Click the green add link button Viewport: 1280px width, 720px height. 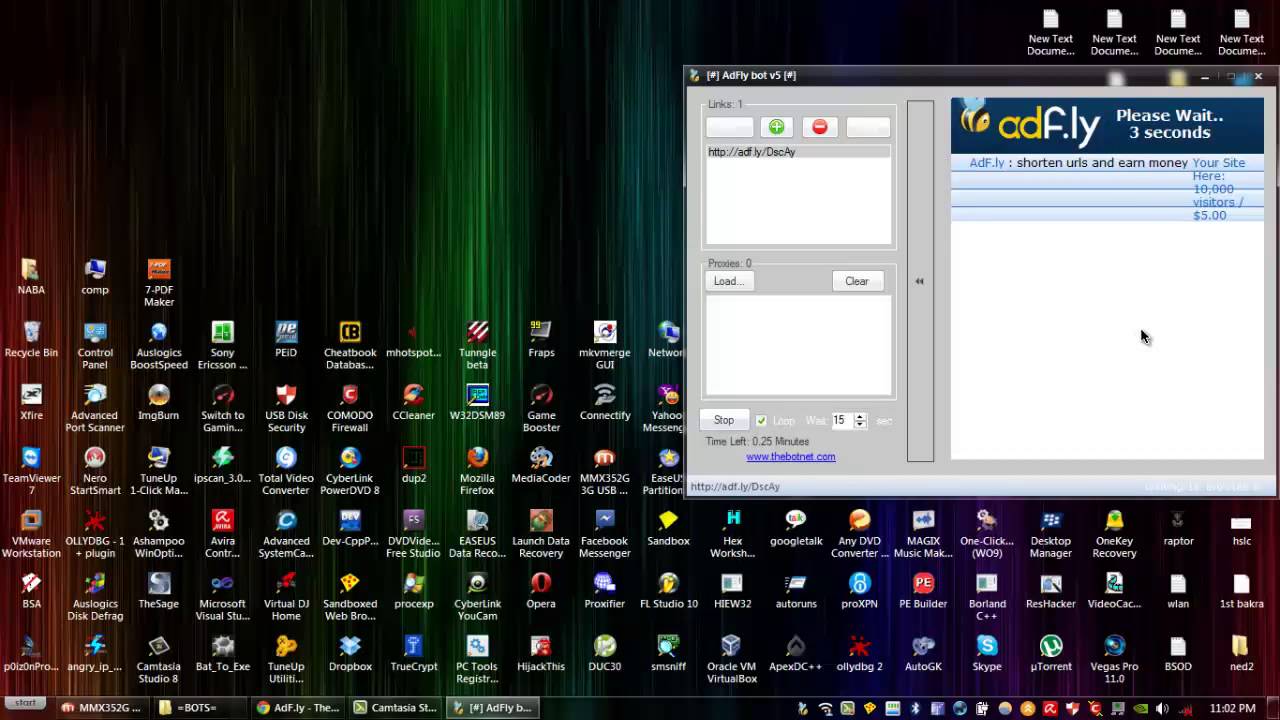pyautogui.click(x=776, y=127)
